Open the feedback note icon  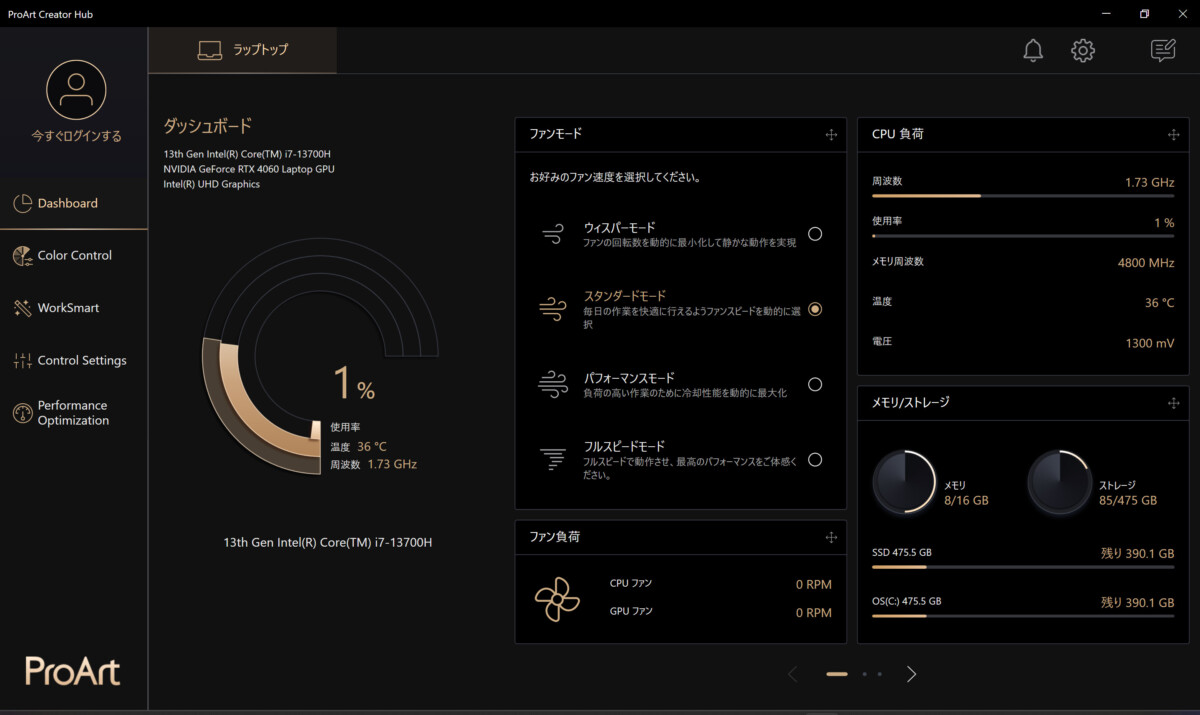coord(1162,51)
